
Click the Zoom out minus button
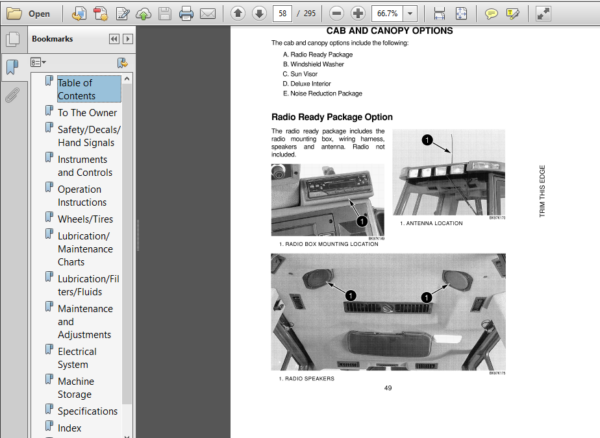(x=337, y=14)
